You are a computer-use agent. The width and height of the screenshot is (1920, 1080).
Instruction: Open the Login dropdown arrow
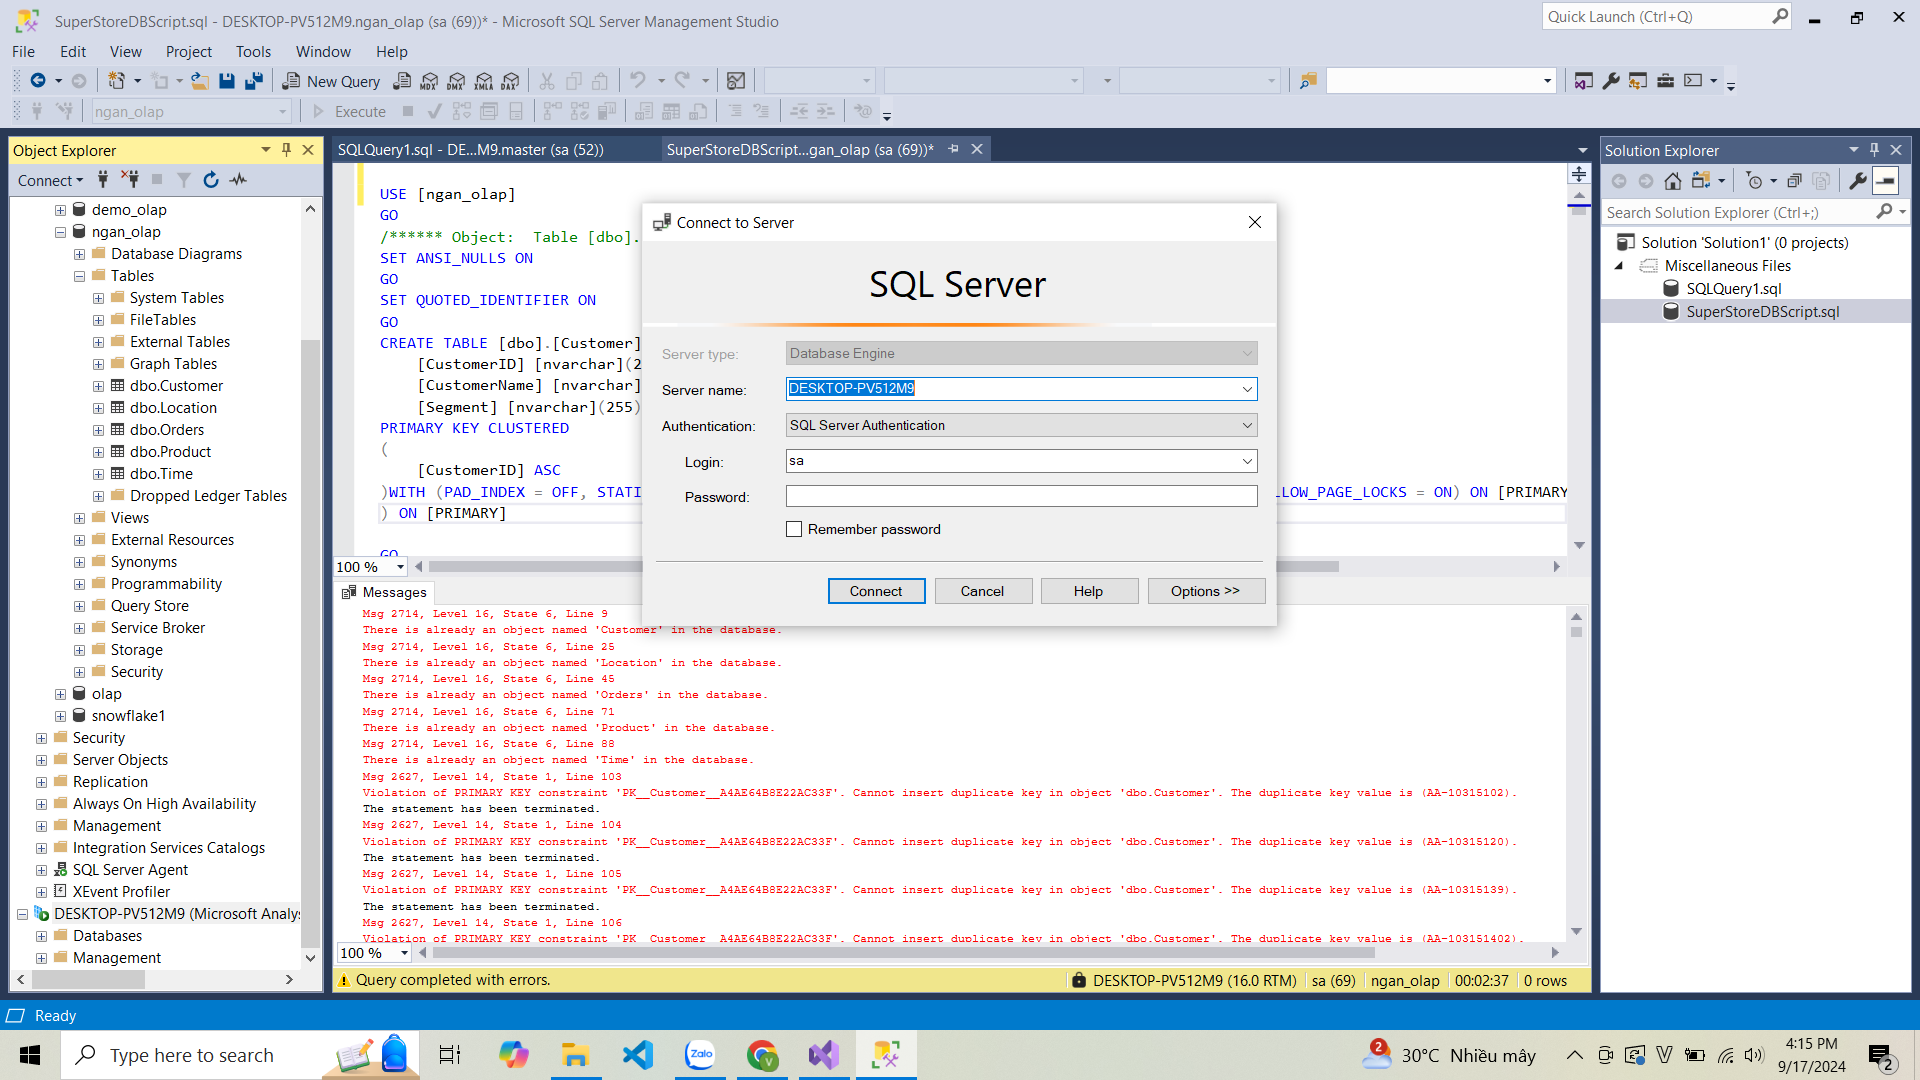pos(1247,461)
